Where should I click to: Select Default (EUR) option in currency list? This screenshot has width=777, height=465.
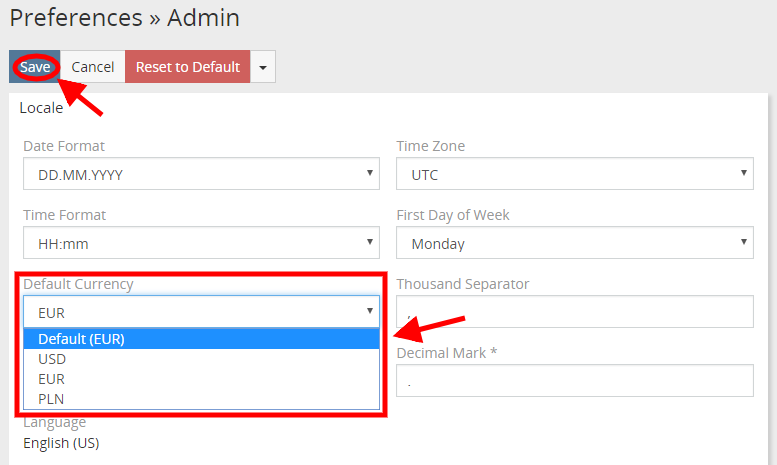[x=201, y=339]
